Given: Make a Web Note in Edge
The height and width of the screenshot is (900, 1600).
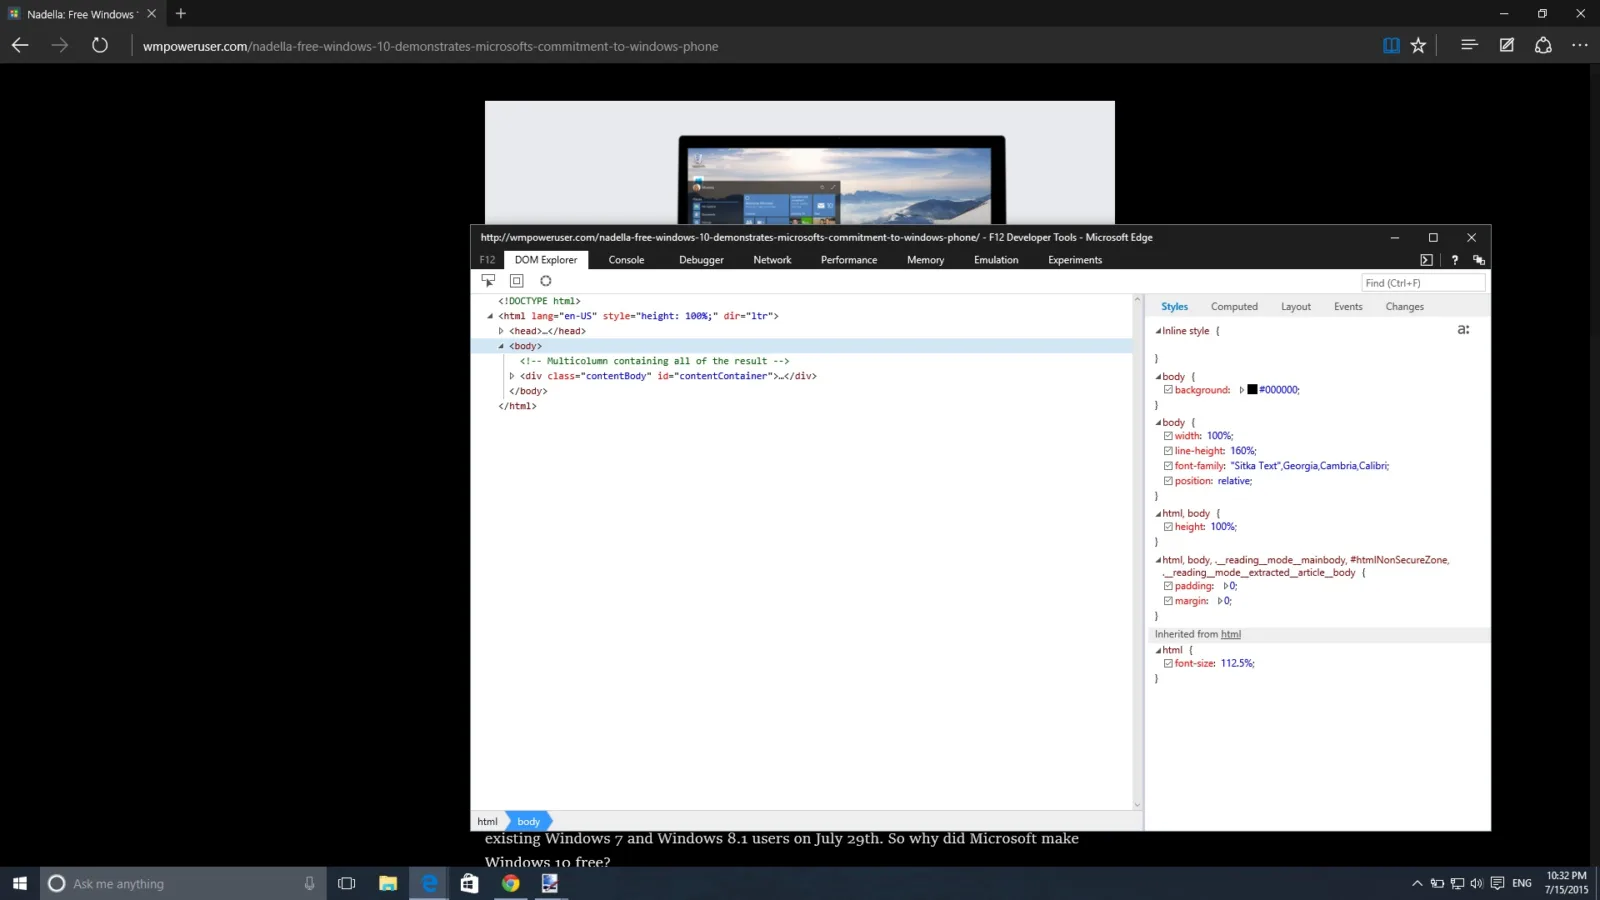Looking at the screenshot, I should tap(1507, 45).
